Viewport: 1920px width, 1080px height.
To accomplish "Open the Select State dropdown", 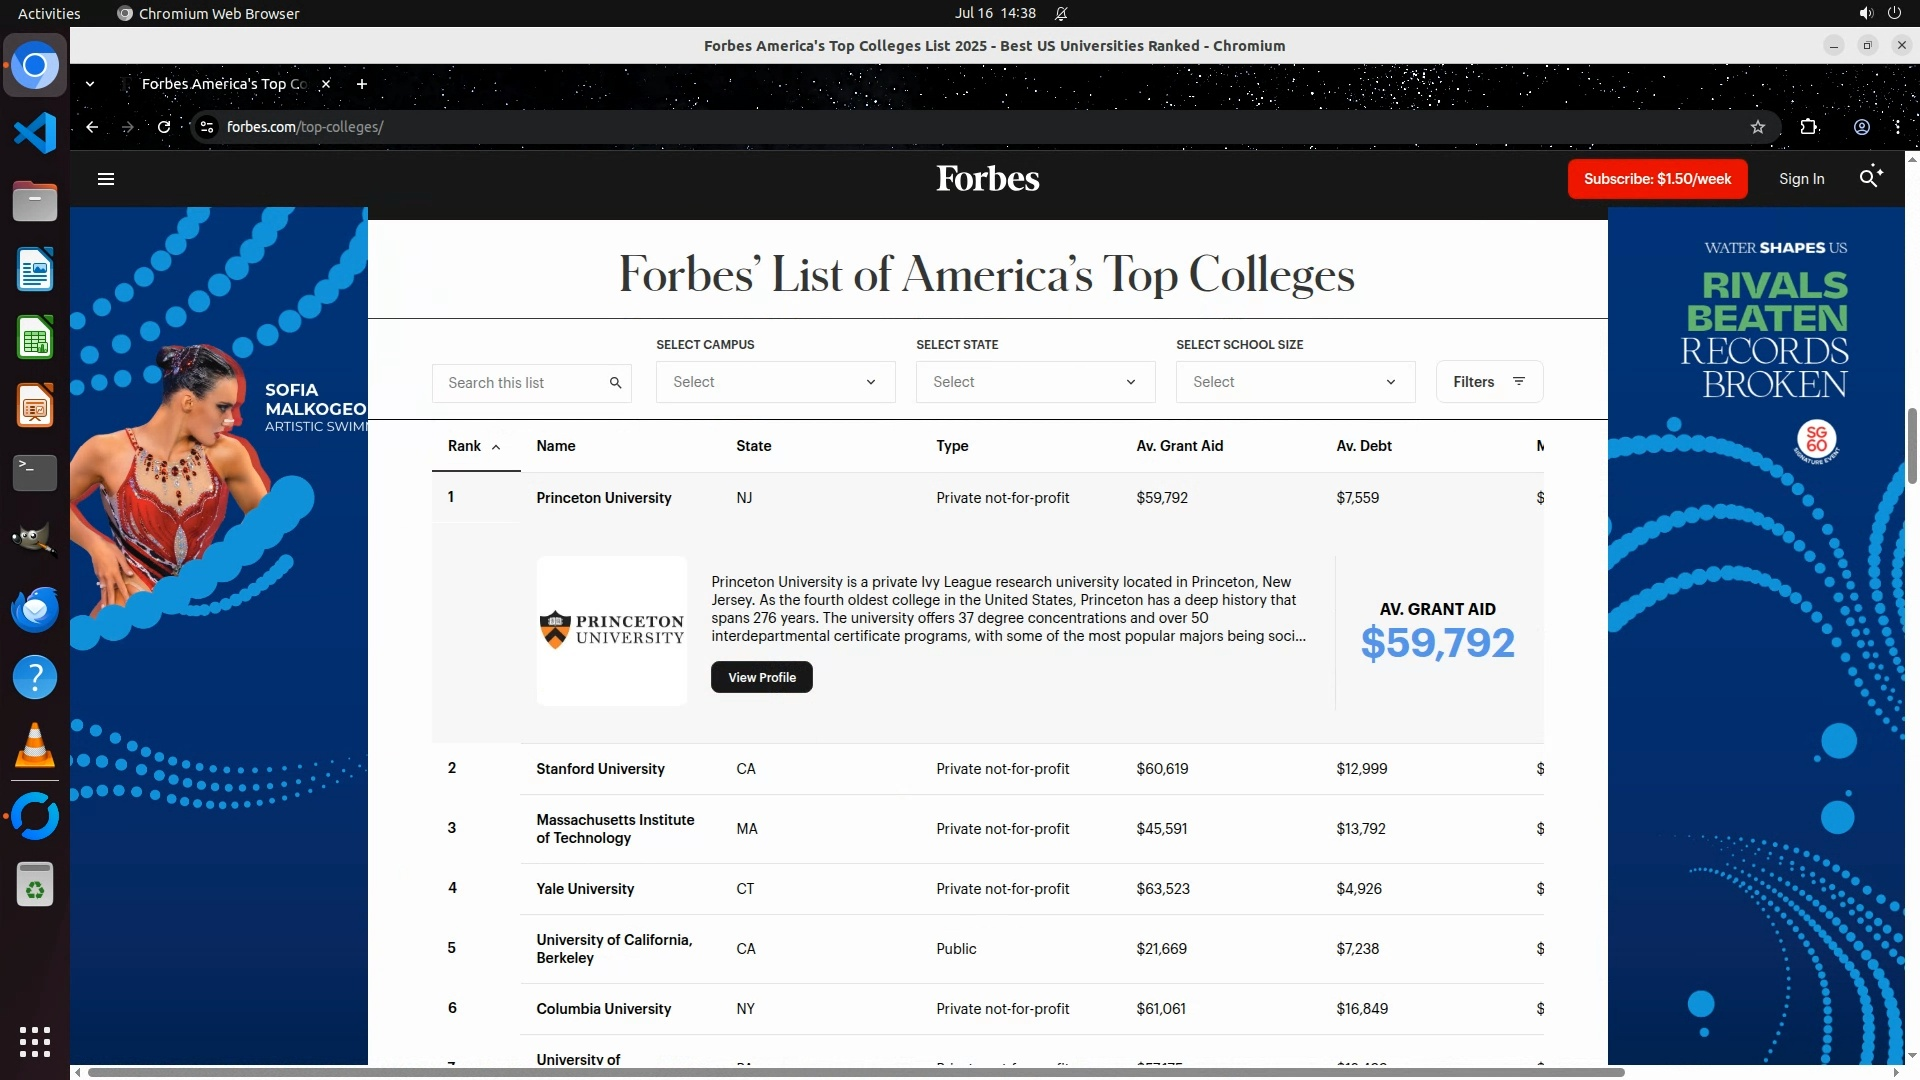I will (1035, 382).
